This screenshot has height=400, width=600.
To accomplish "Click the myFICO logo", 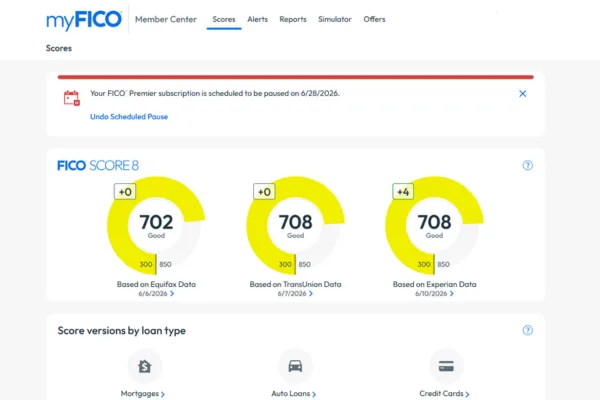I will point(84,20).
